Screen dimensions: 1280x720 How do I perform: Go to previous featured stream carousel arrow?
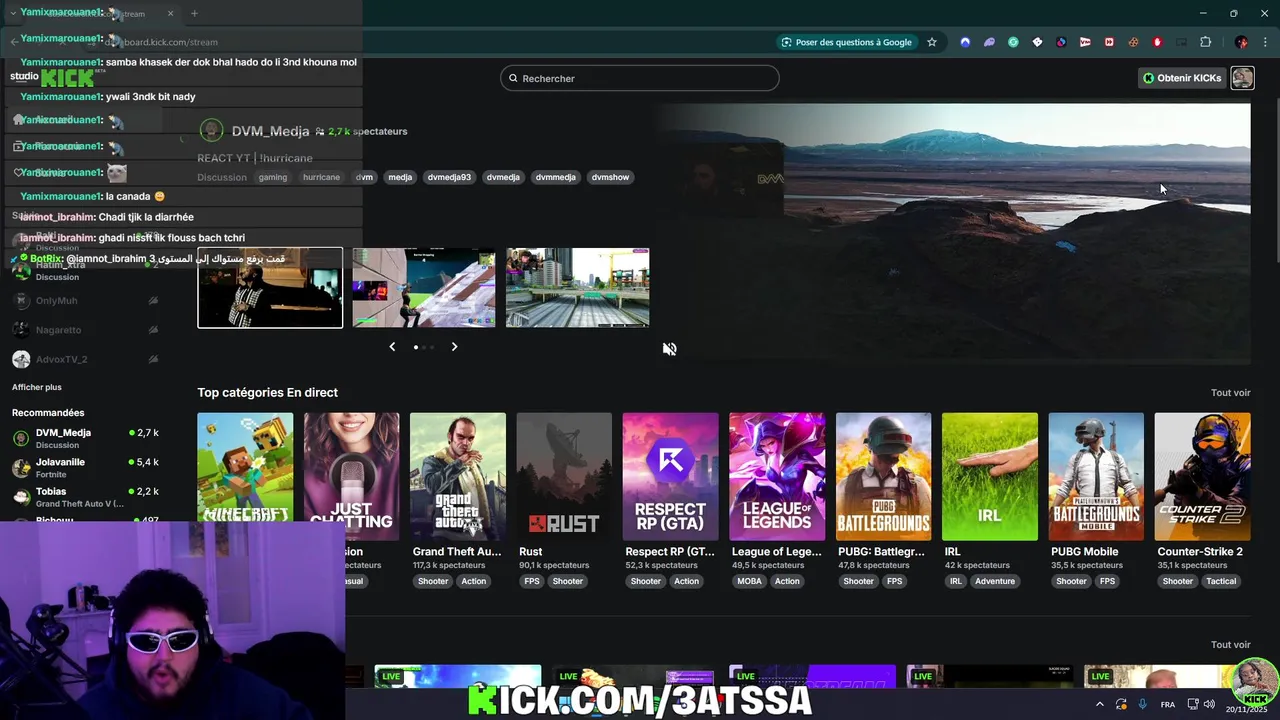[392, 347]
